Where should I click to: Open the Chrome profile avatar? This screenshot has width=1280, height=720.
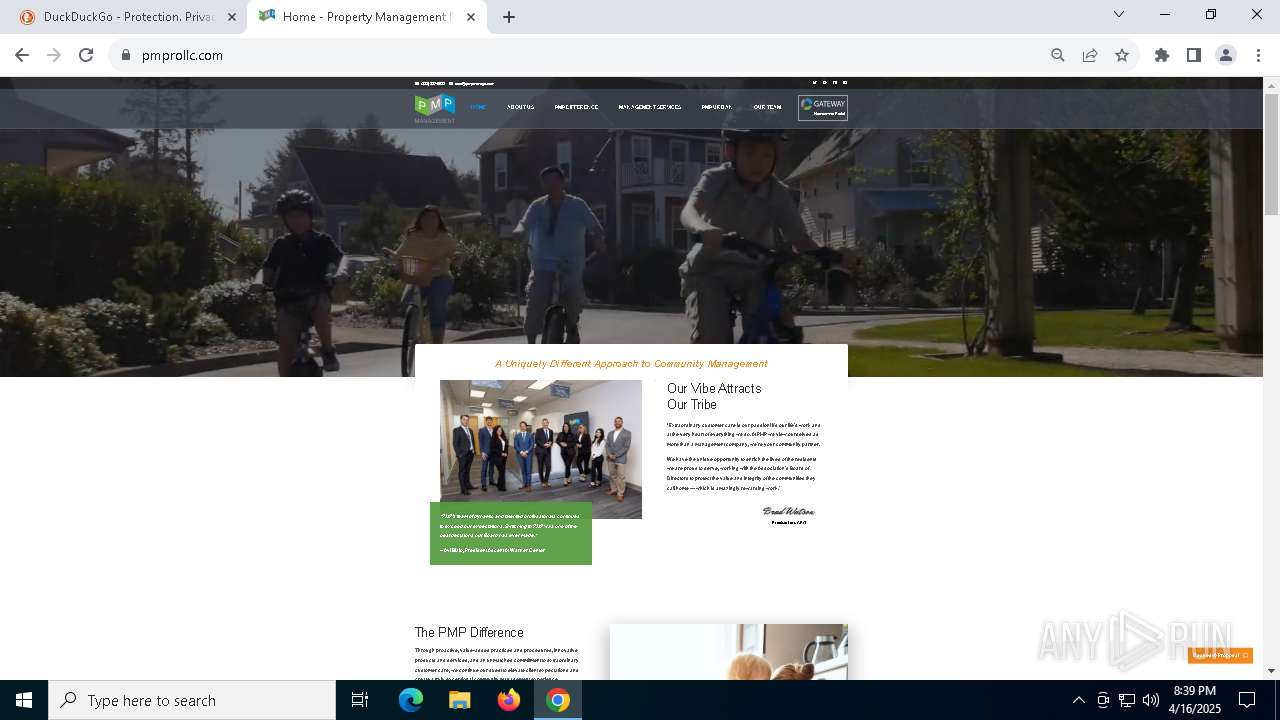tap(1226, 55)
